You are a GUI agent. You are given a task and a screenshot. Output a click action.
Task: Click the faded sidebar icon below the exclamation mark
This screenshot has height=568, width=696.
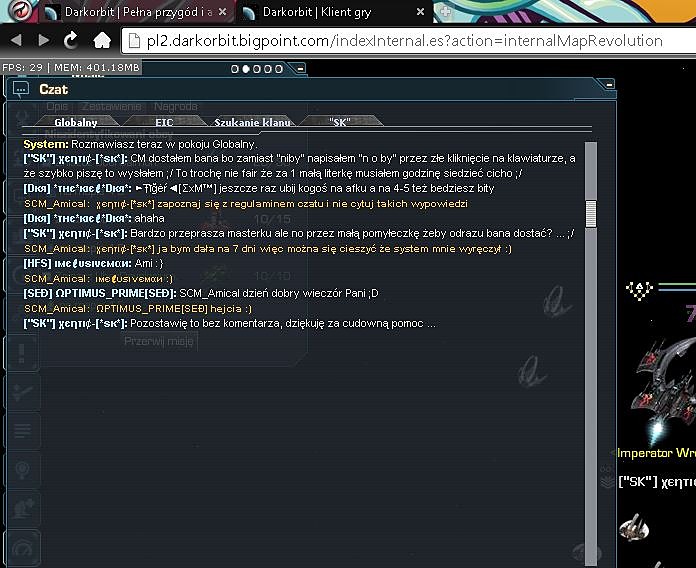click(22, 392)
